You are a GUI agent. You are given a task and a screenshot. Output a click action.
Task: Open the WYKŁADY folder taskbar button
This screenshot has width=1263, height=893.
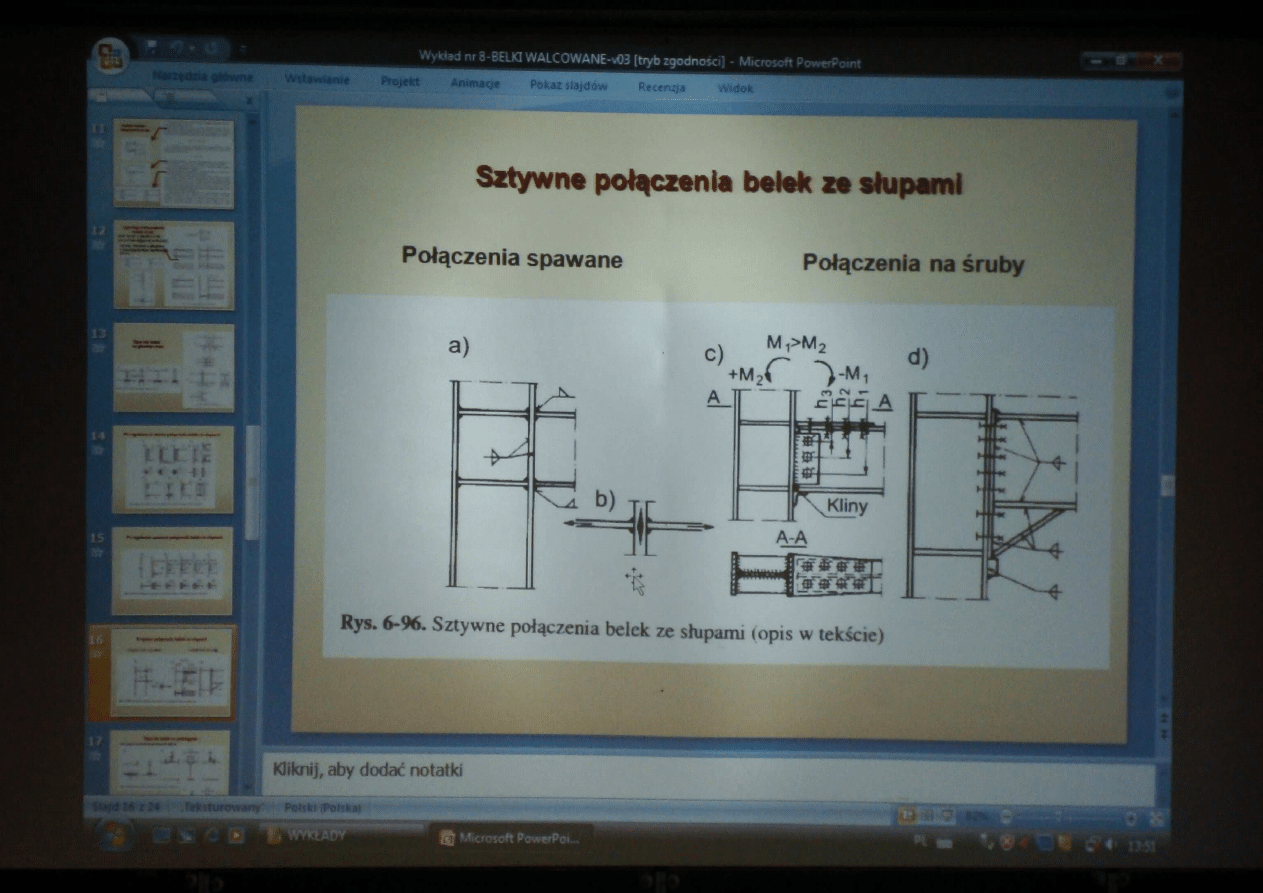pos(305,833)
